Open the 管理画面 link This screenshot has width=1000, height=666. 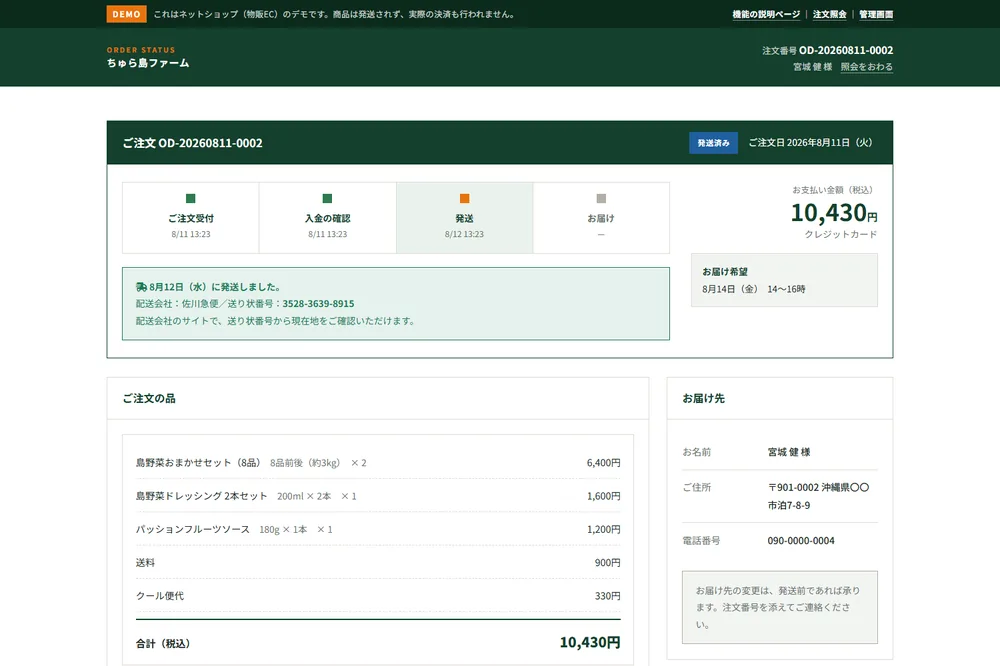point(876,14)
